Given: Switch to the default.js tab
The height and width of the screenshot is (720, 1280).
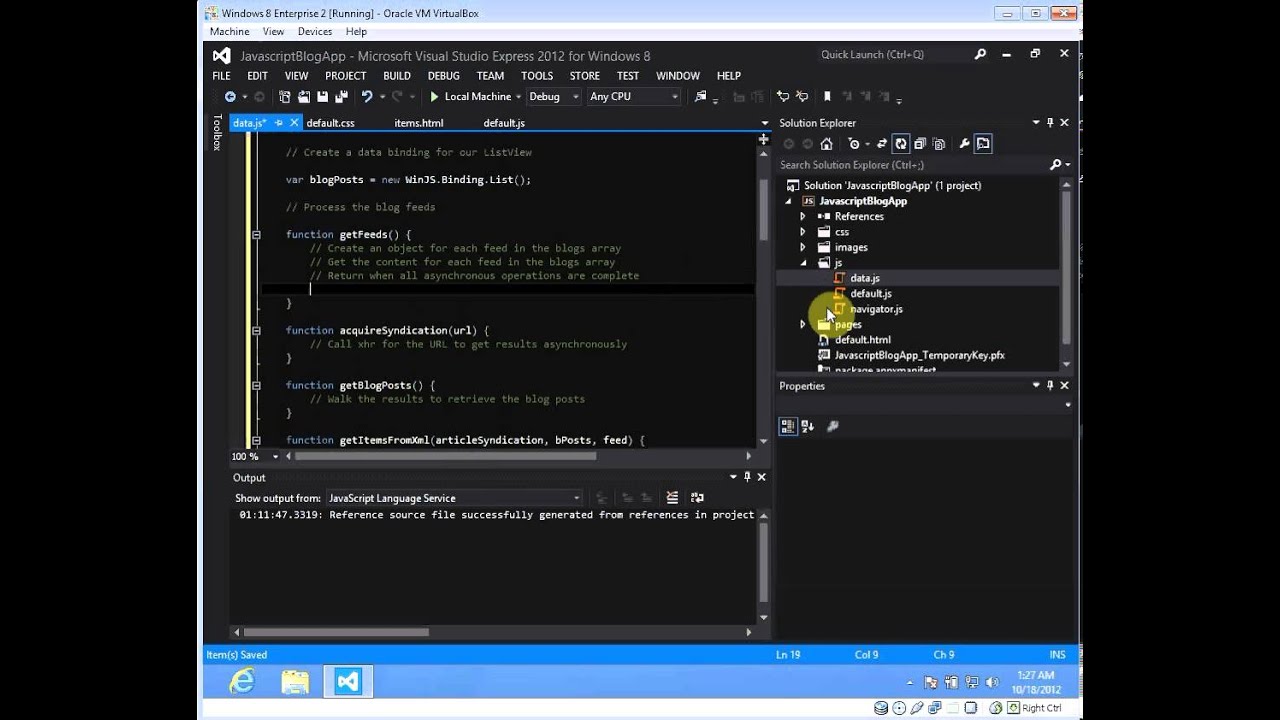Looking at the screenshot, I should tap(504, 123).
